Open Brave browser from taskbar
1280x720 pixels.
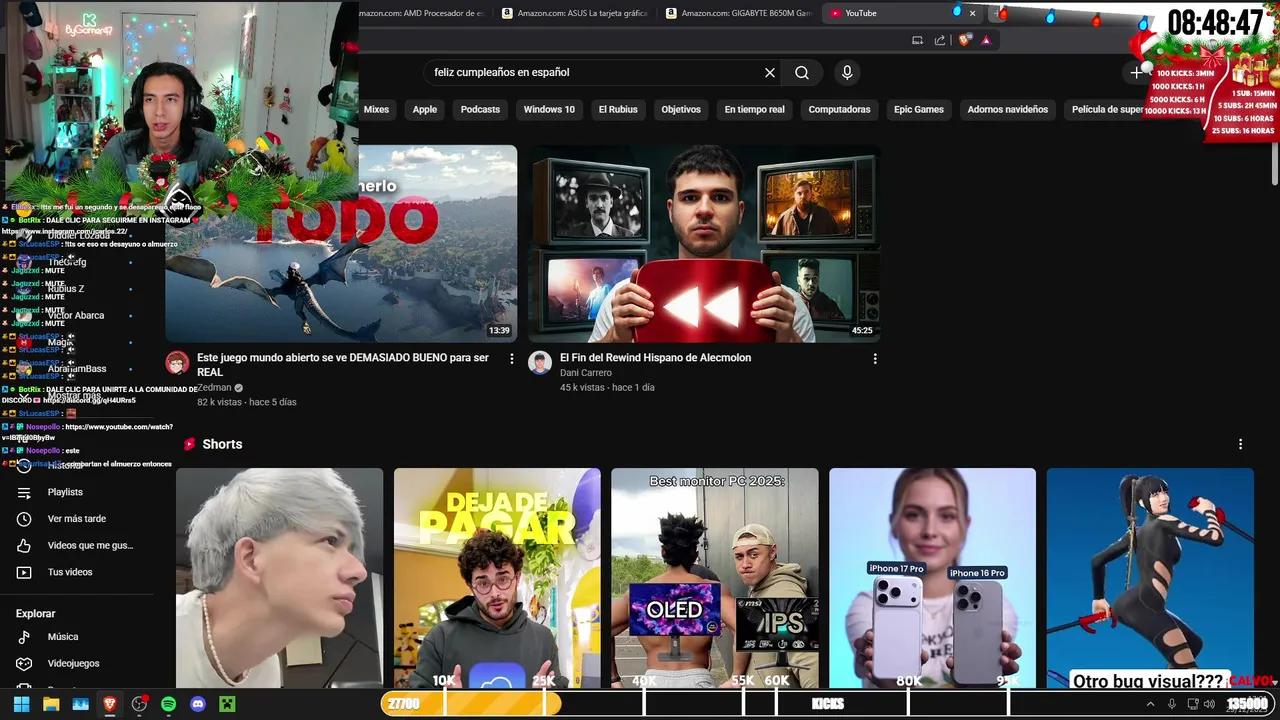point(110,704)
